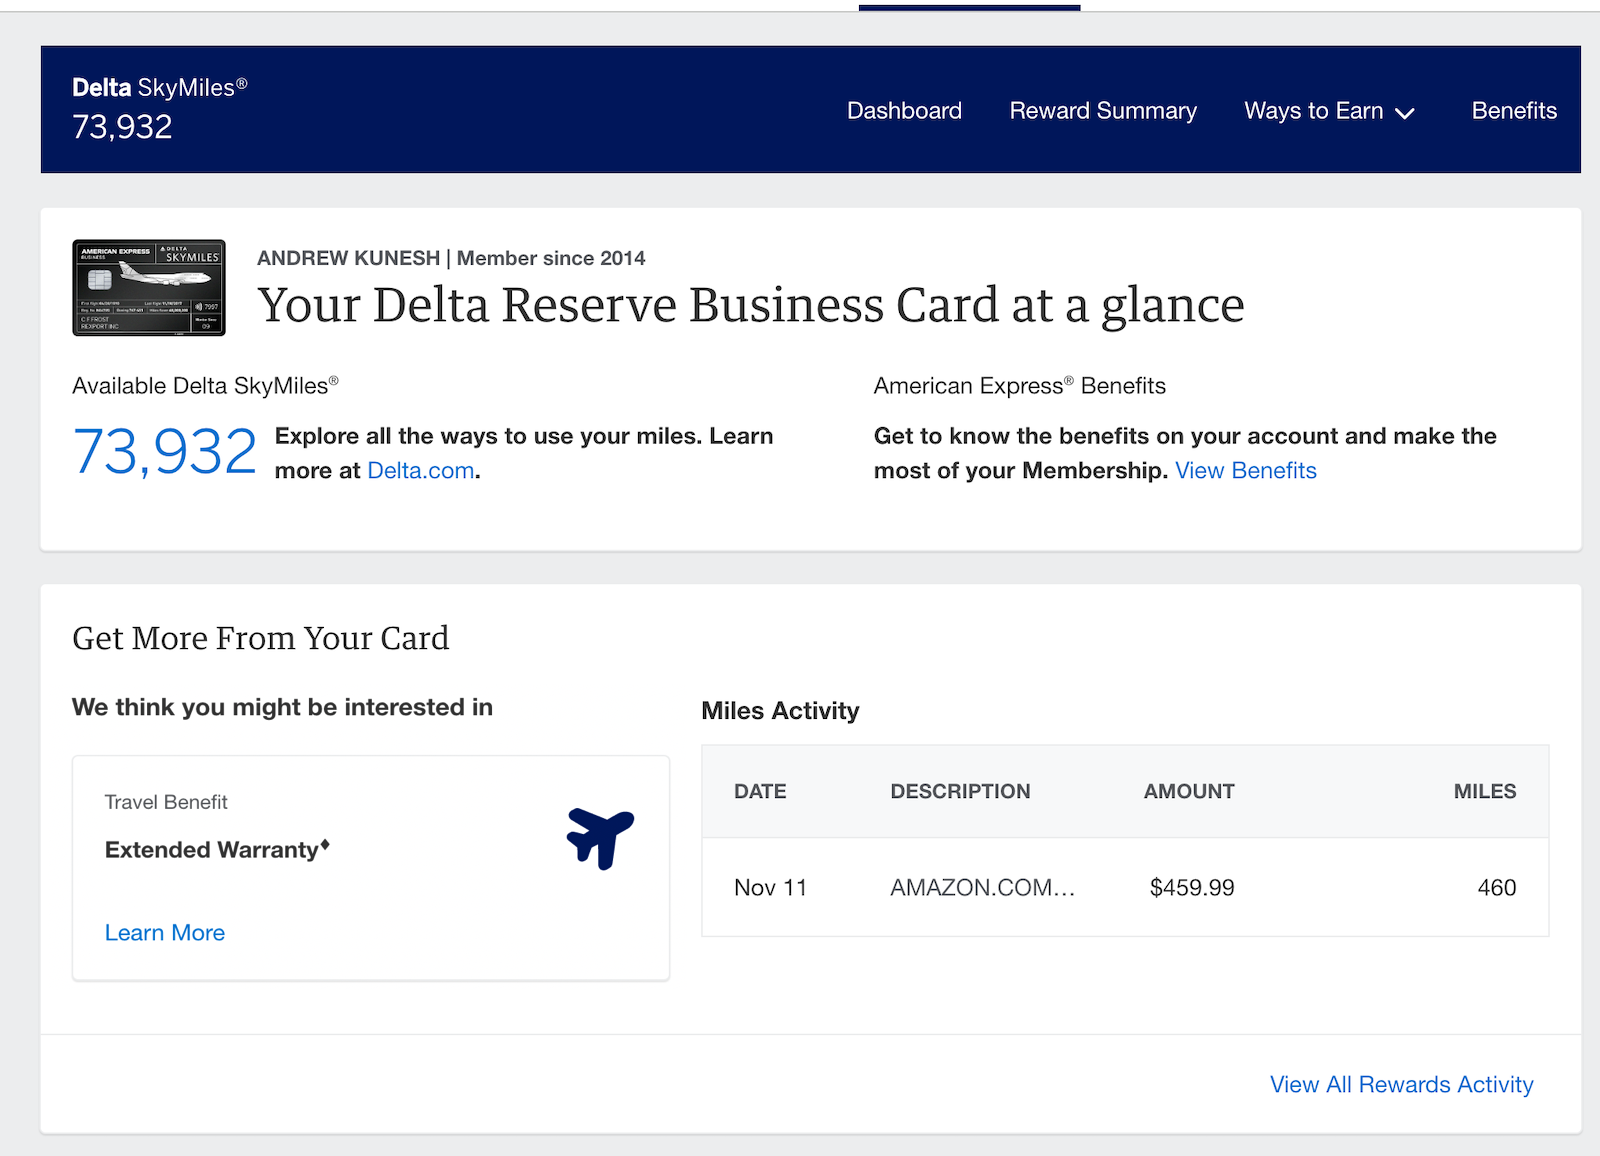
Task: Select the airplane travel benefit icon
Action: tap(599, 838)
